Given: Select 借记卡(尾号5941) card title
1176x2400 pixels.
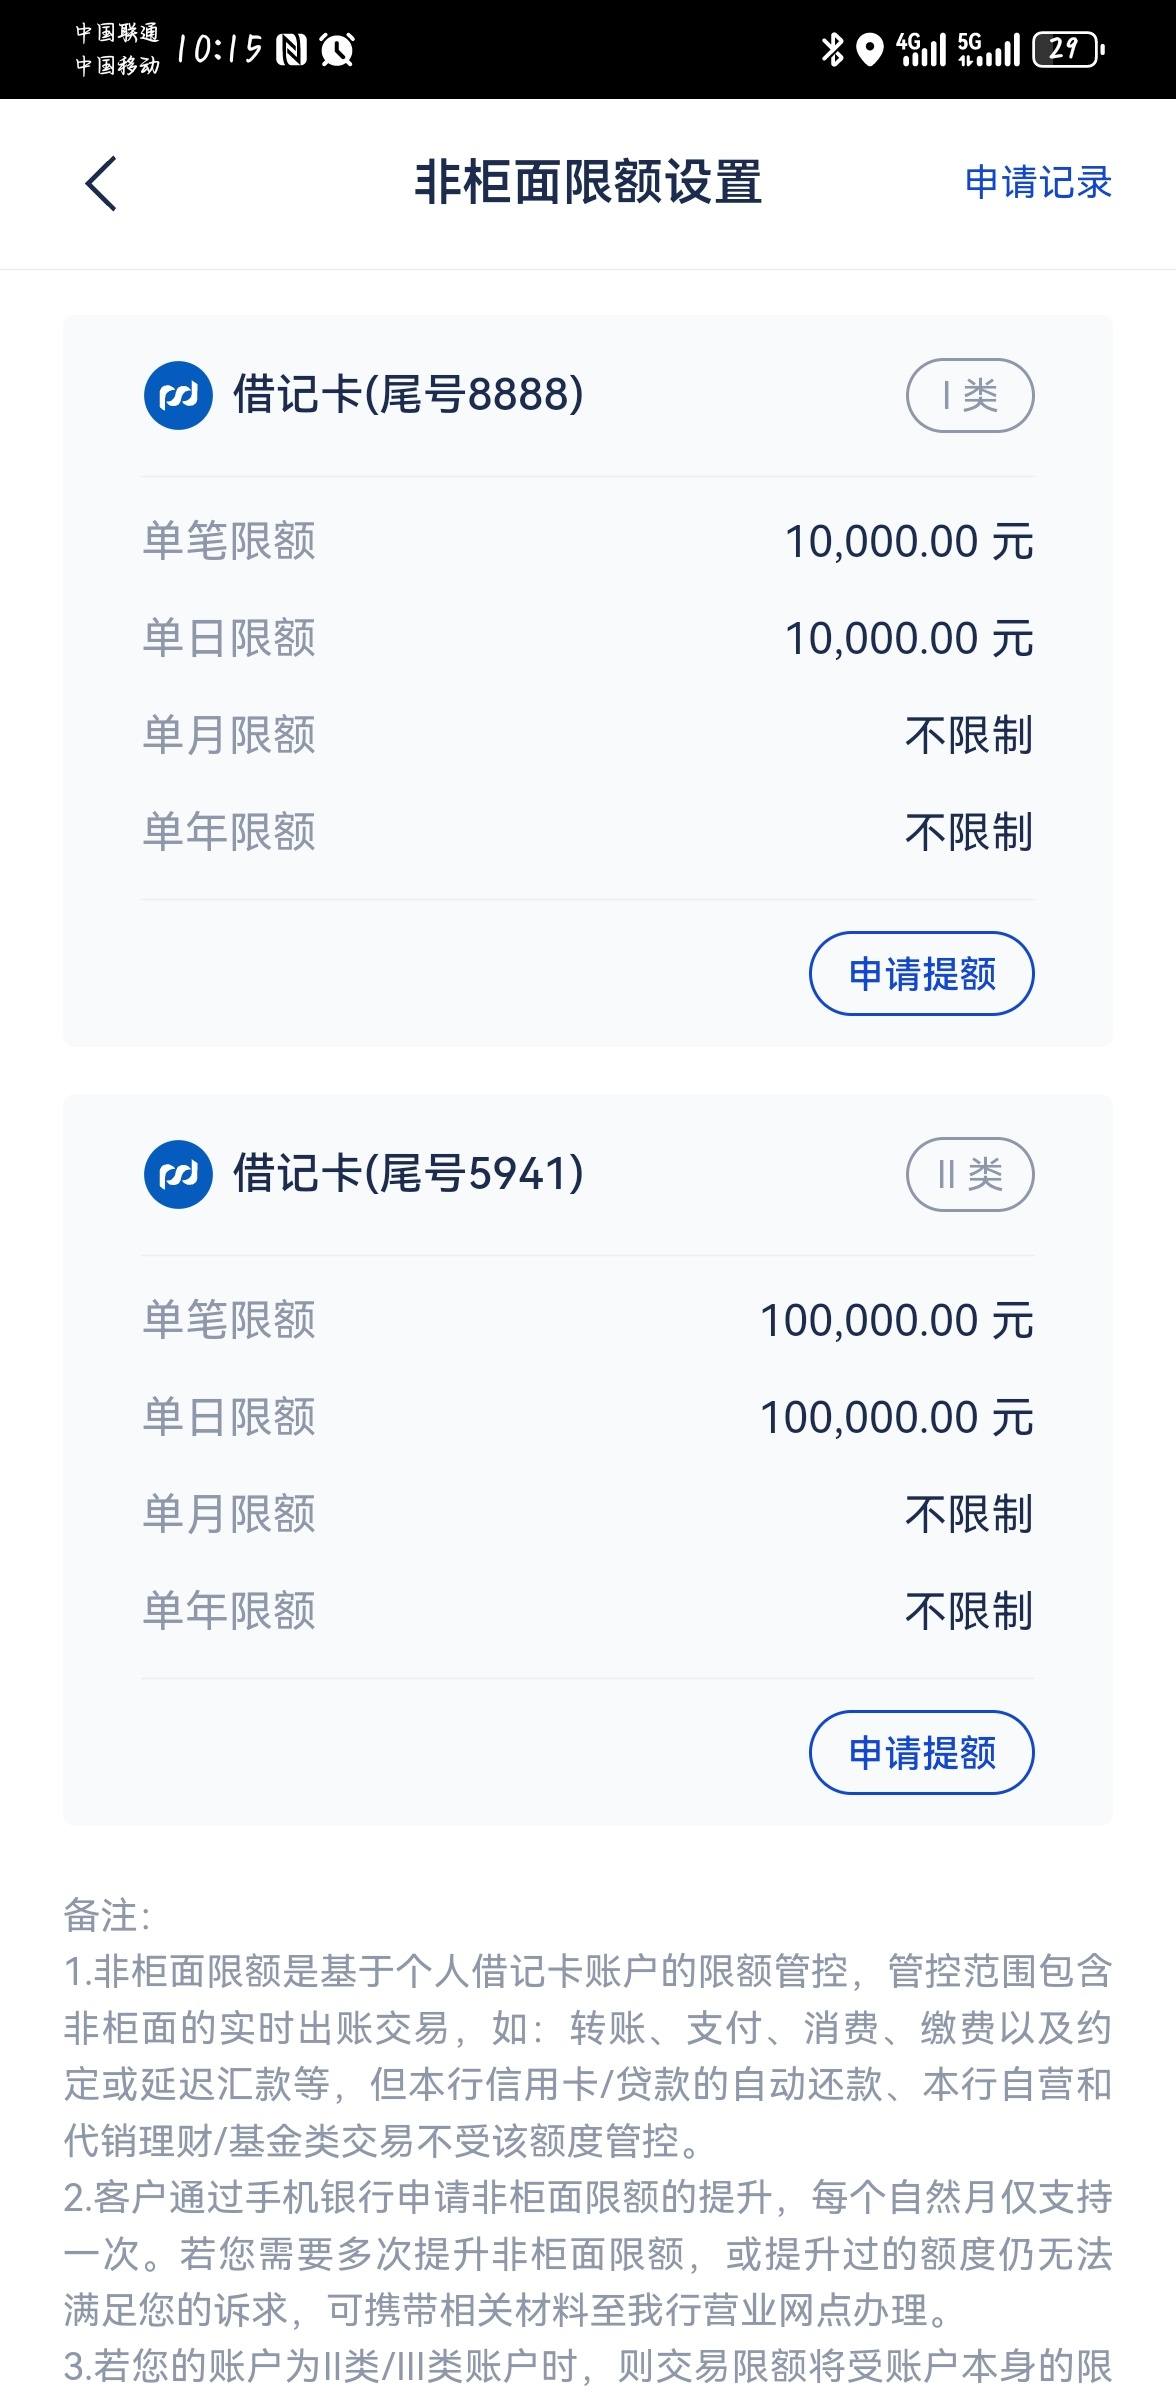Looking at the screenshot, I should tap(408, 1174).
